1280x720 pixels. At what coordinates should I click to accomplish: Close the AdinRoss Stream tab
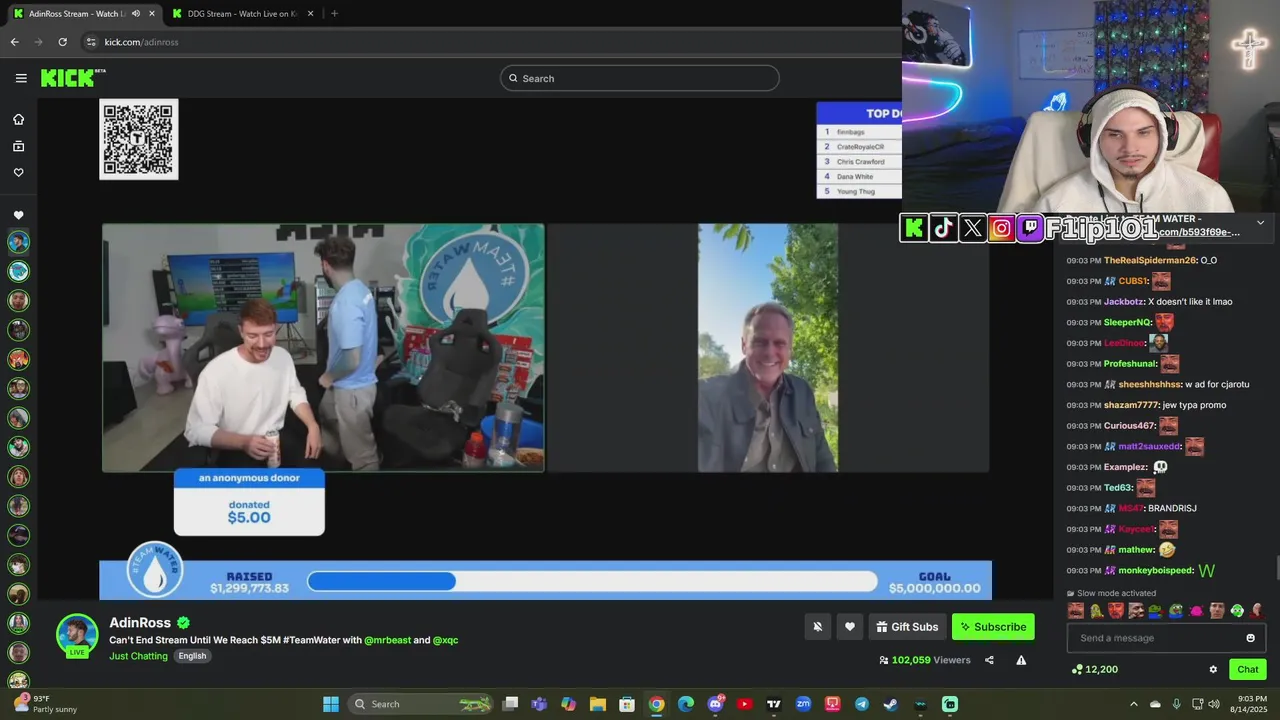click(152, 14)
